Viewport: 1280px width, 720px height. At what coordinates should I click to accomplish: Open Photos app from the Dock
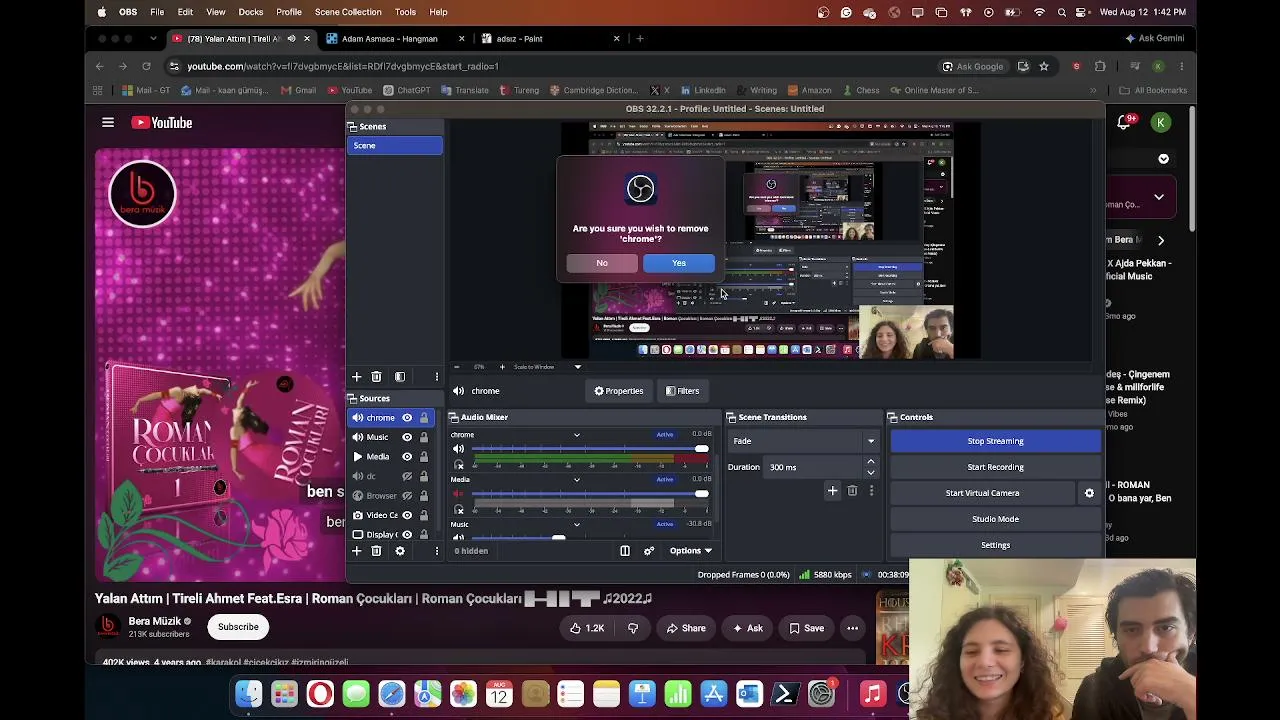(x=463, y=694)
